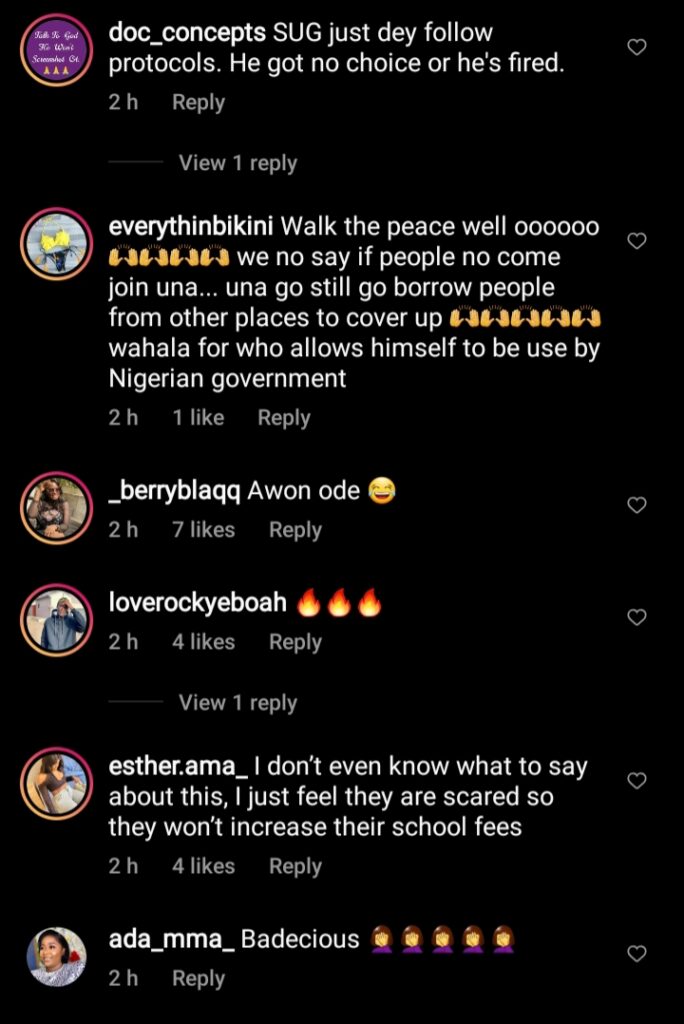Open everythinbikini's avatar
684x1024 pixels.
tap(56, 244)
